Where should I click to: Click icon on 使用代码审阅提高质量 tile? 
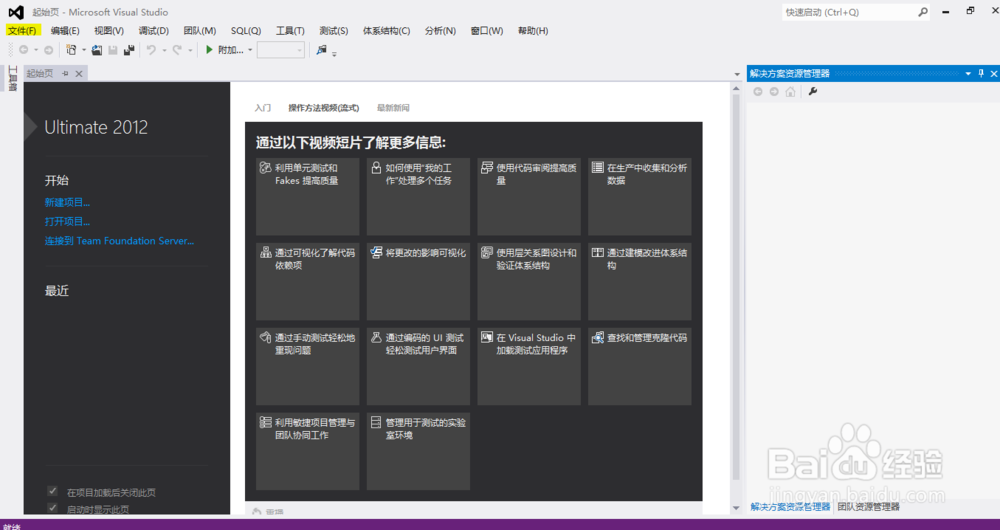(487, 168)
